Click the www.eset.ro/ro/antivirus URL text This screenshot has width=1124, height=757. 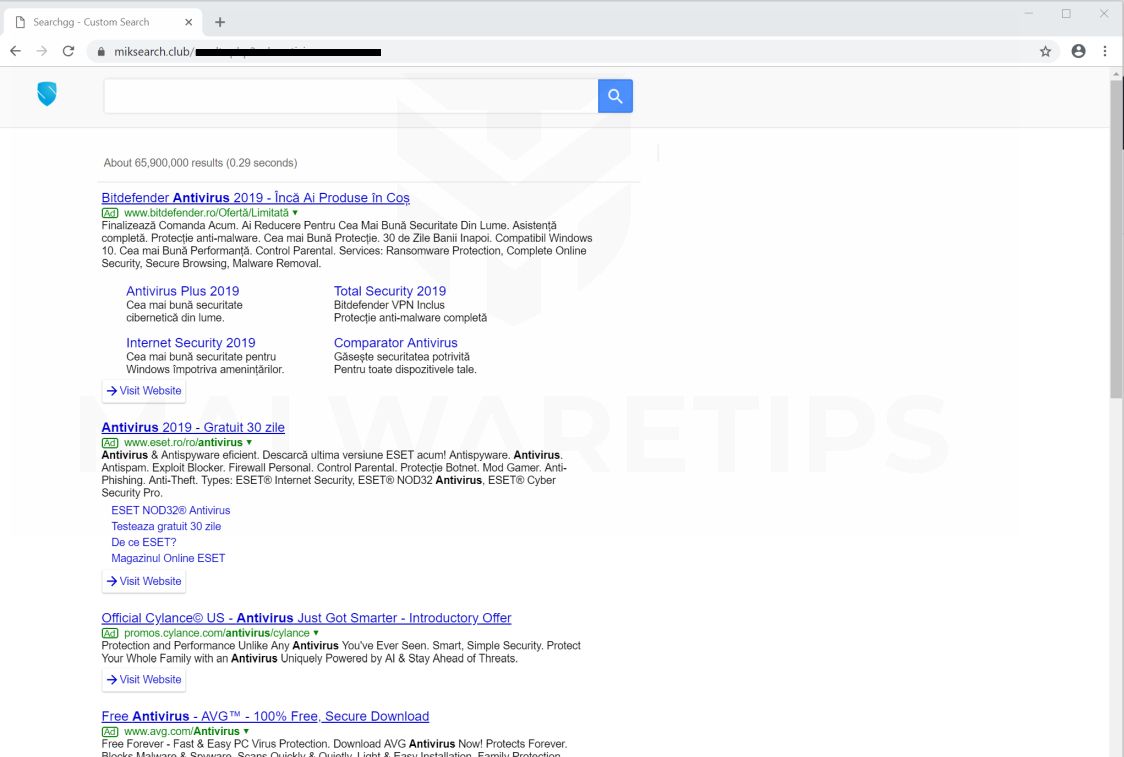click(x=184, y=442)
